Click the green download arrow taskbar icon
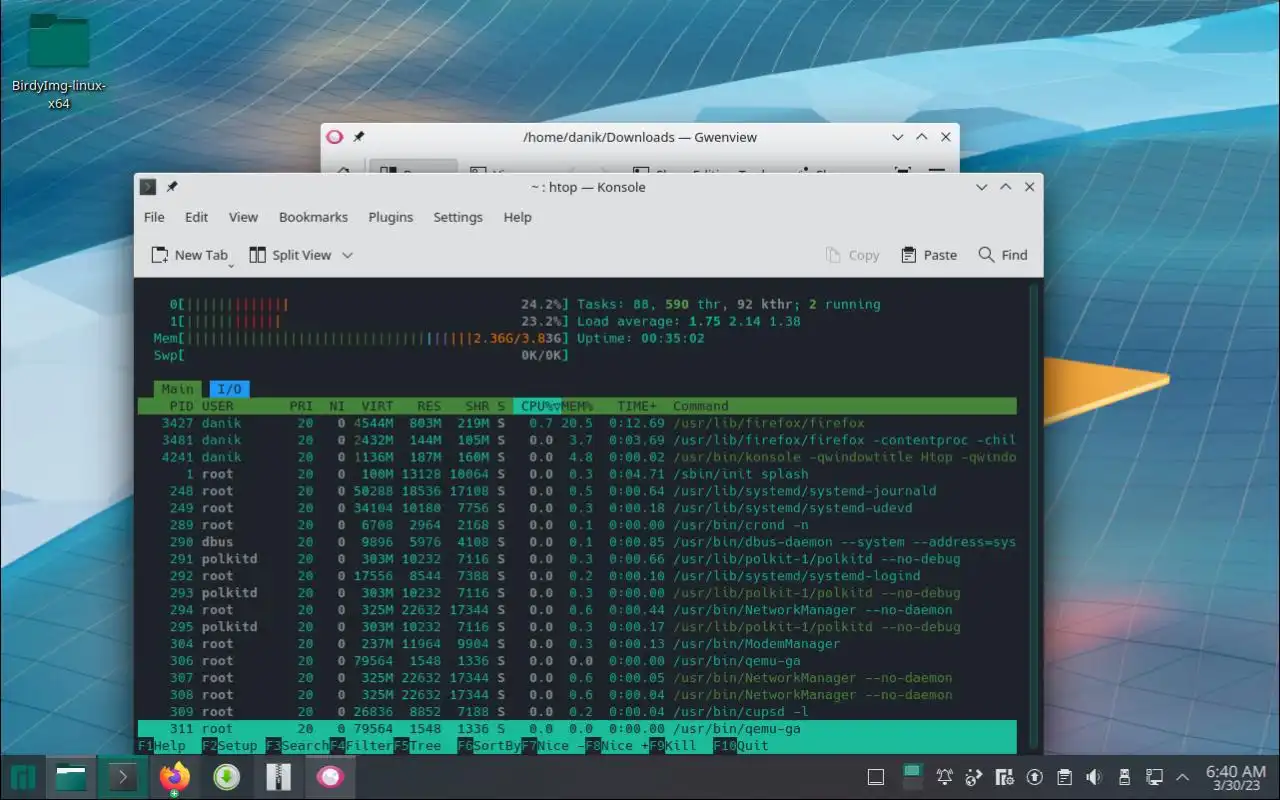Image resolution: width=1280 pixels, height=800 pixels. click(x=227, y=777)
